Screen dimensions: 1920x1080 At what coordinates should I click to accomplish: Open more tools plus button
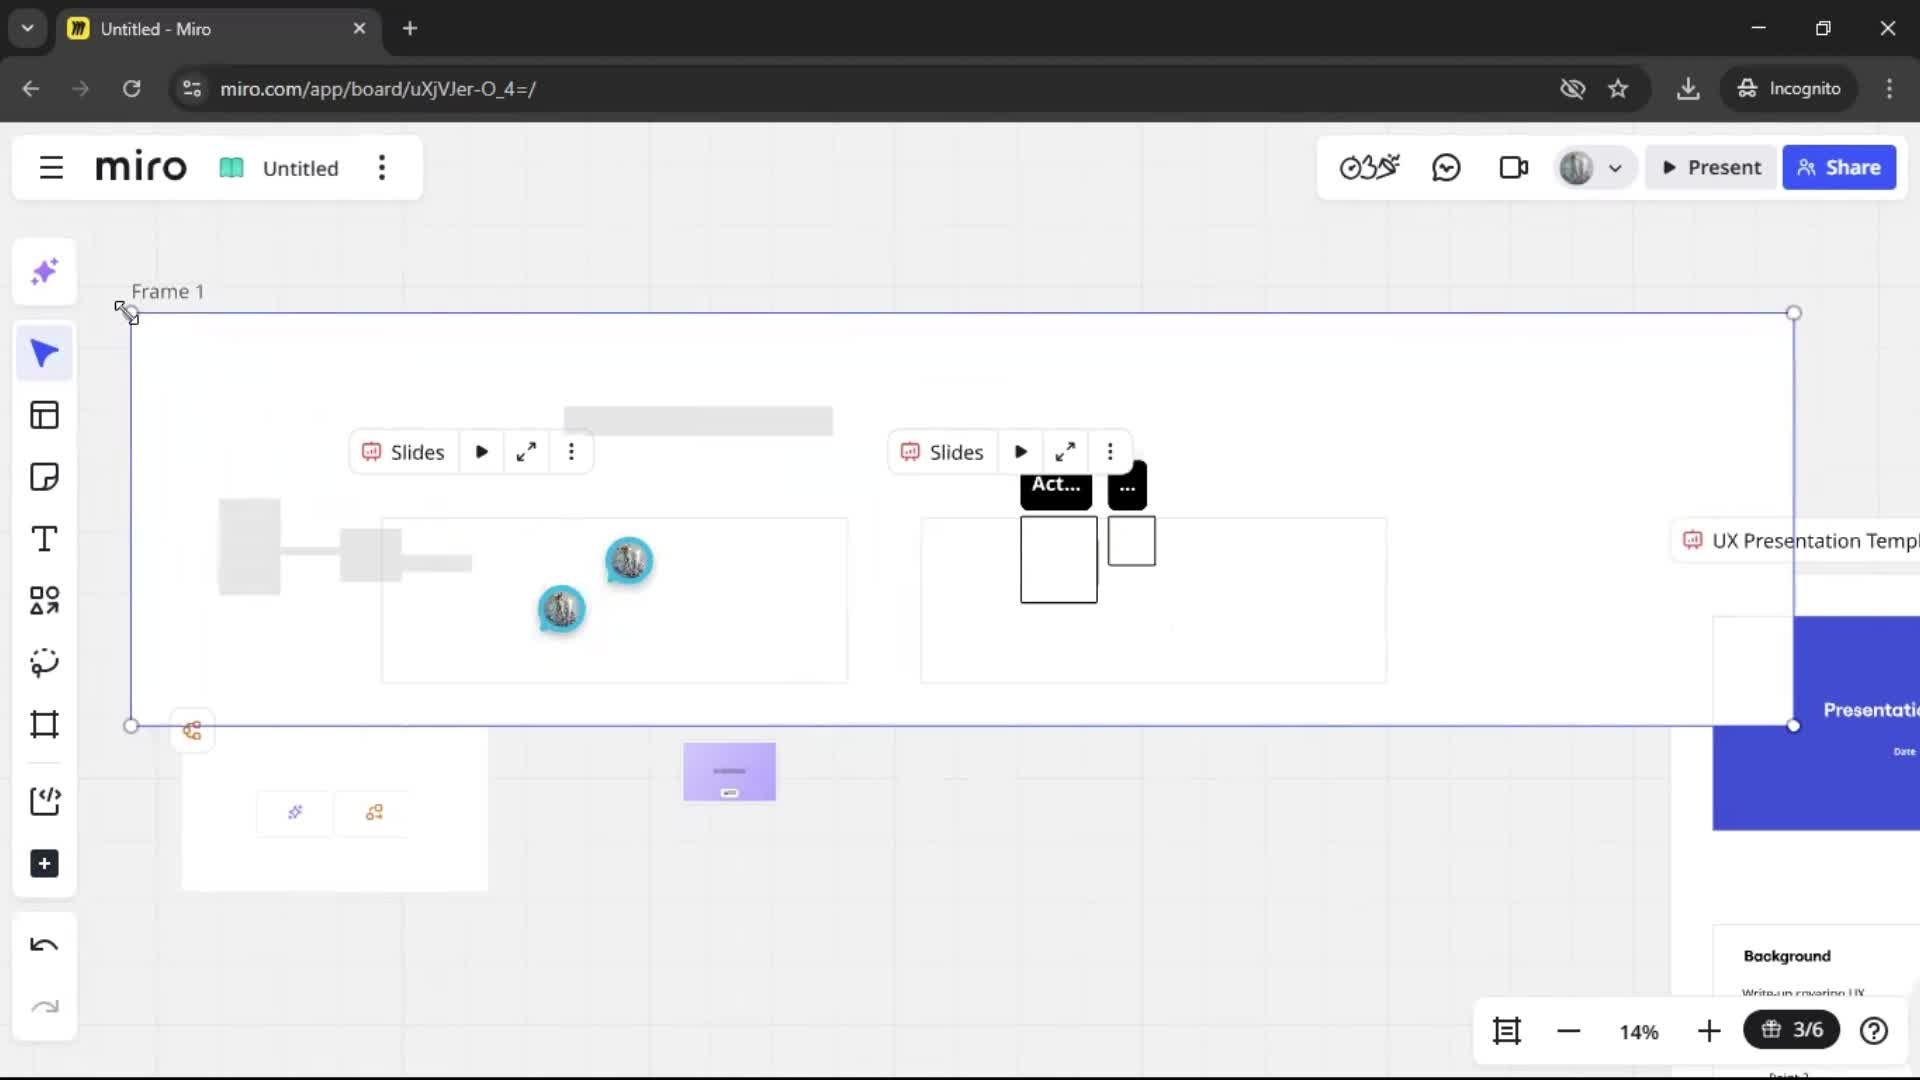pyautogui.click(x=44, y=864)
